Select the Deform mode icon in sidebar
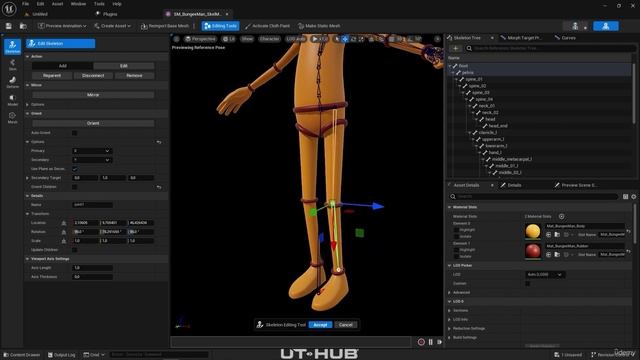 [x=12, y=82]
